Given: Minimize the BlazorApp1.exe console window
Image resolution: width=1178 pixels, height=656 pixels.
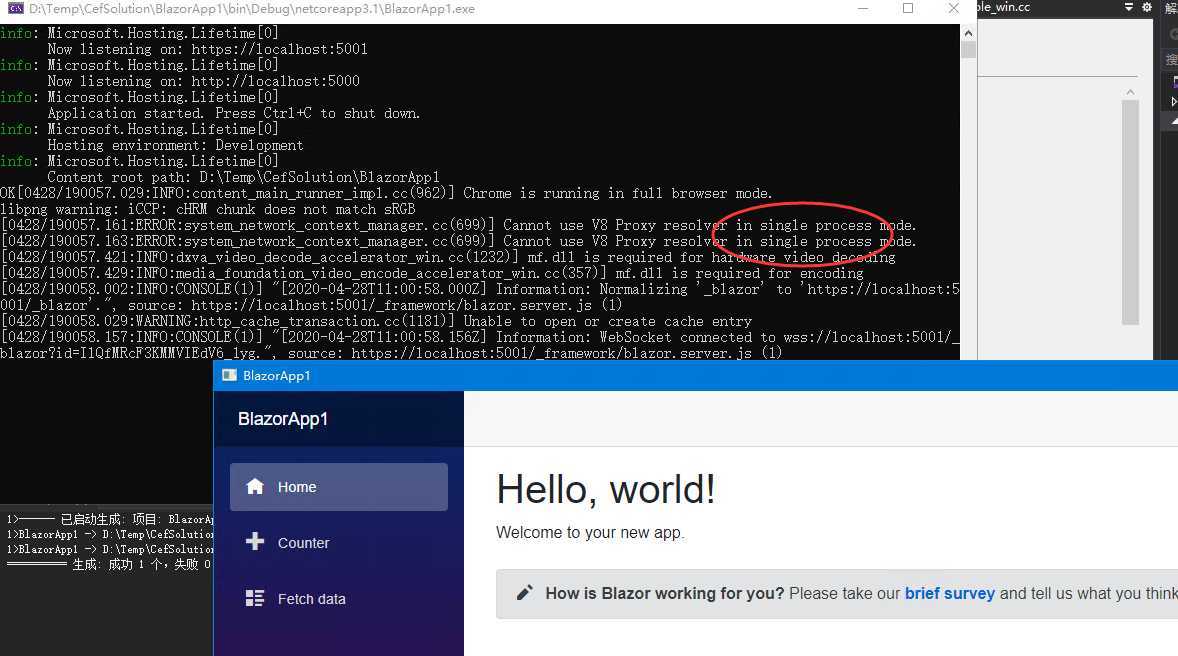Looking at the screenshot, I should (862, 8).
